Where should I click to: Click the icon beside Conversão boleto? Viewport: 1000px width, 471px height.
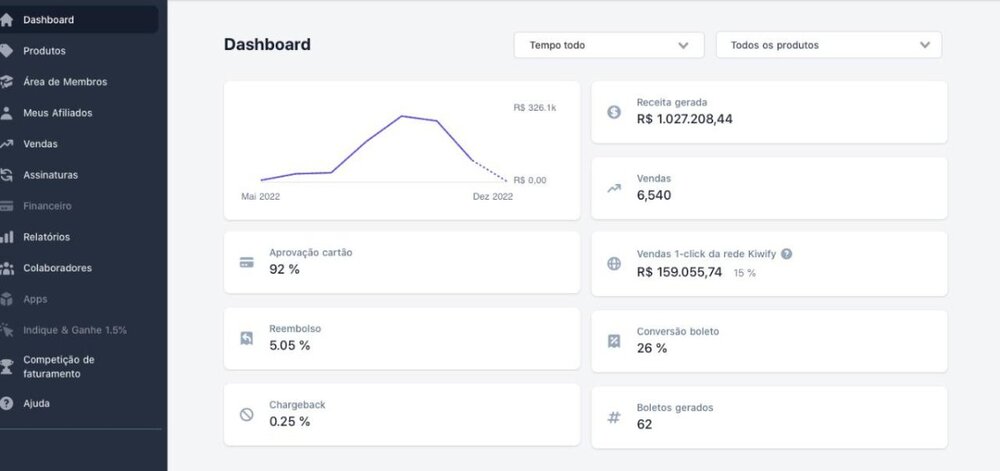point(614,341)
